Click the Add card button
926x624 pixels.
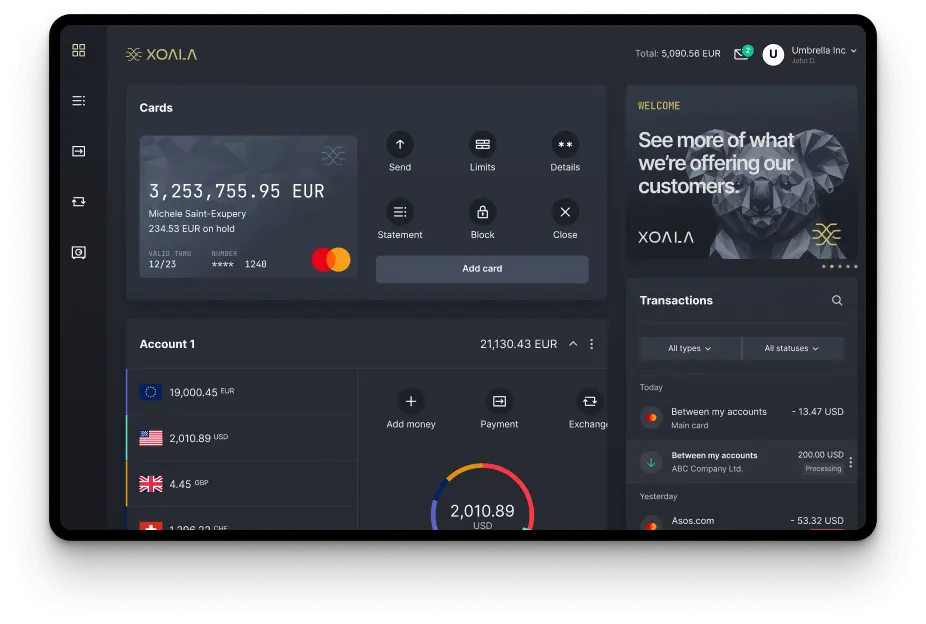click(482, 269)
